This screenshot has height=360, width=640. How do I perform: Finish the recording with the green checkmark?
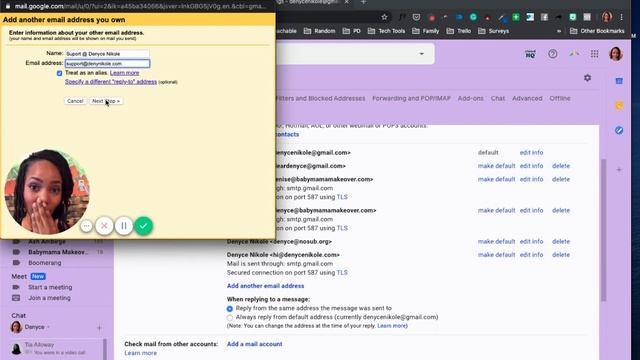point(143,226)
